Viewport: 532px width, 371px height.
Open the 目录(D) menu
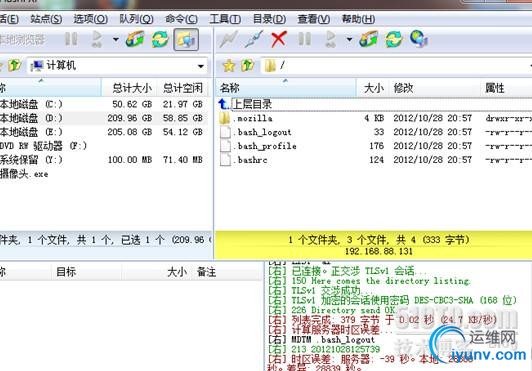click(269, 19)
